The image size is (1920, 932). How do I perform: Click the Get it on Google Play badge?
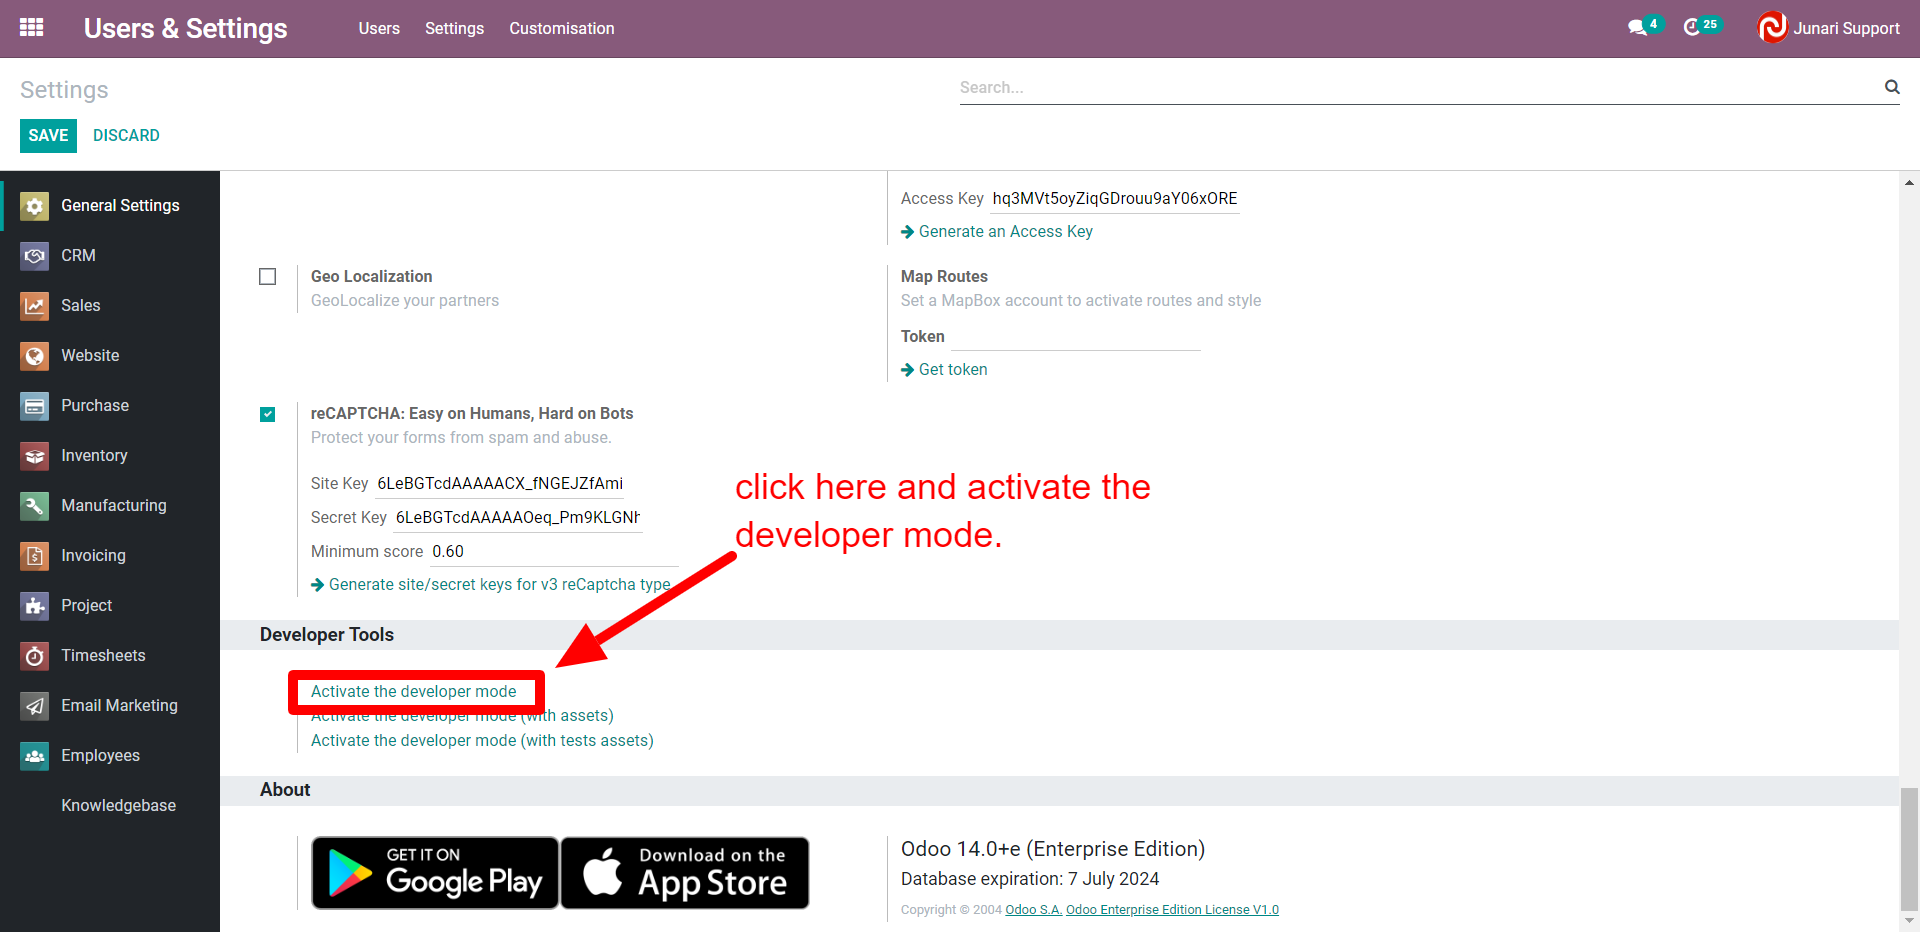[435, 873]
